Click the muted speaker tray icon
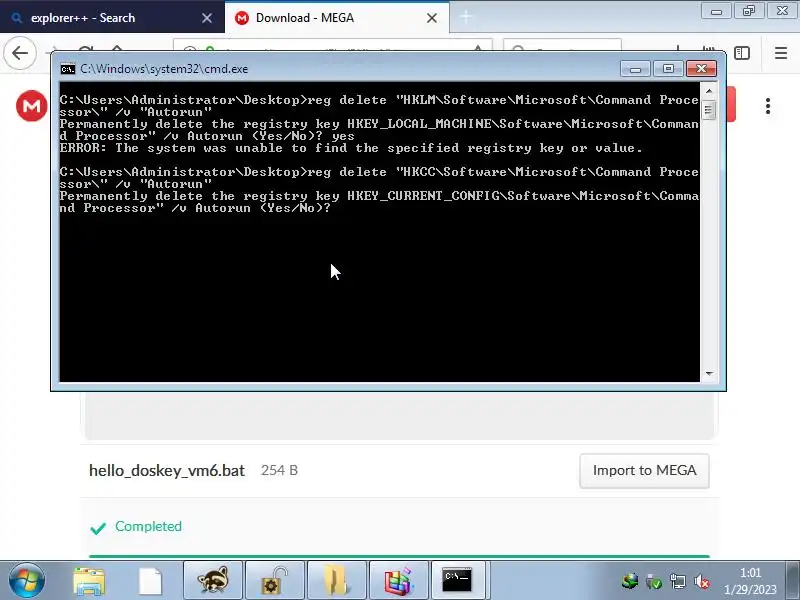Viewport: 800px width, 600px height. pyautogui.click(x=703, y=582)
